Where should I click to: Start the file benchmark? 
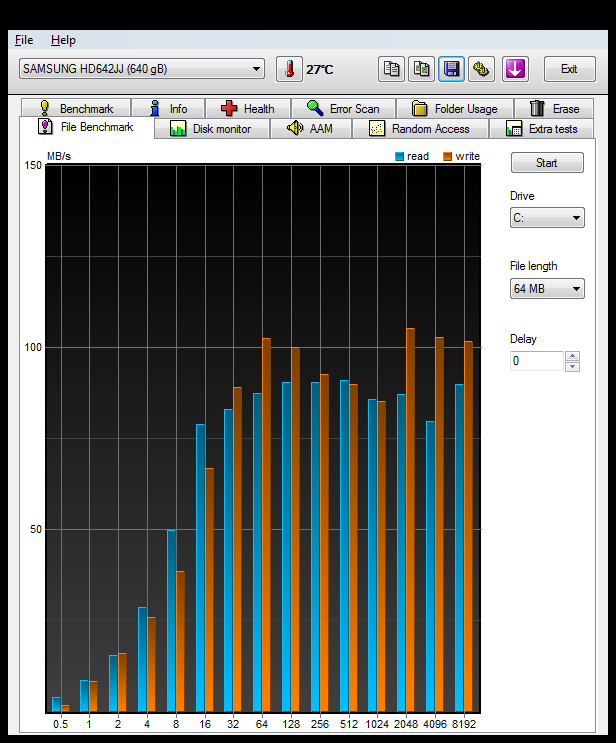pos(547,163)
